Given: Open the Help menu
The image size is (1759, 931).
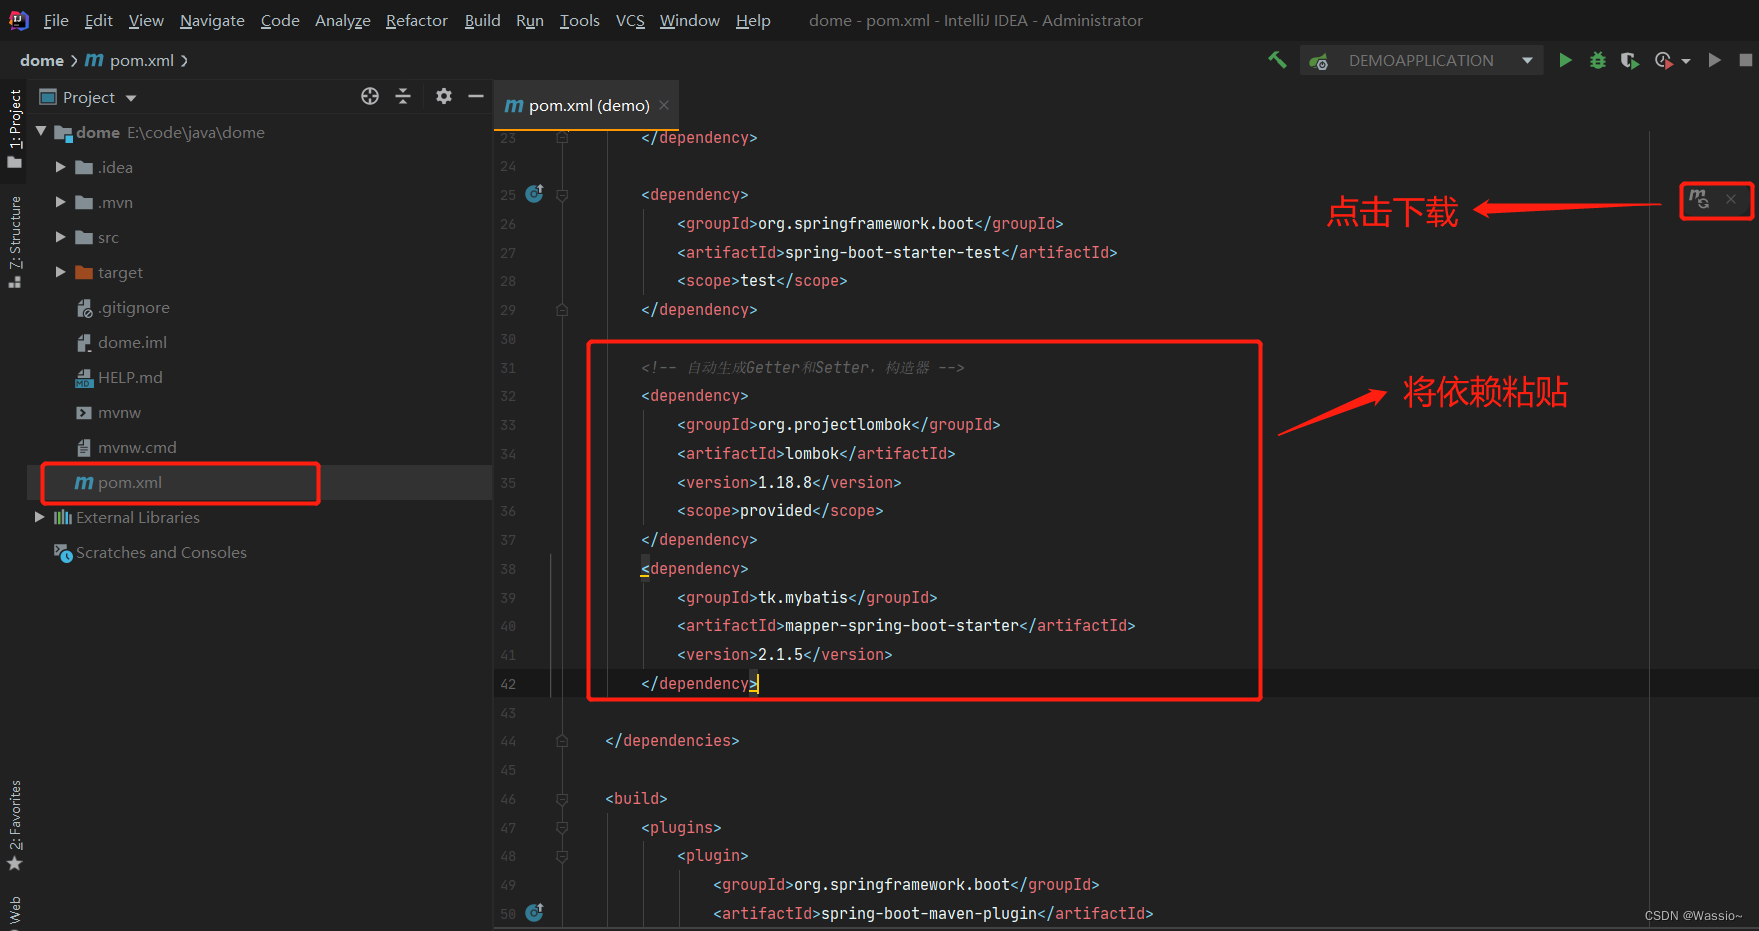Looking at the screenshot, I should point(753,20).
